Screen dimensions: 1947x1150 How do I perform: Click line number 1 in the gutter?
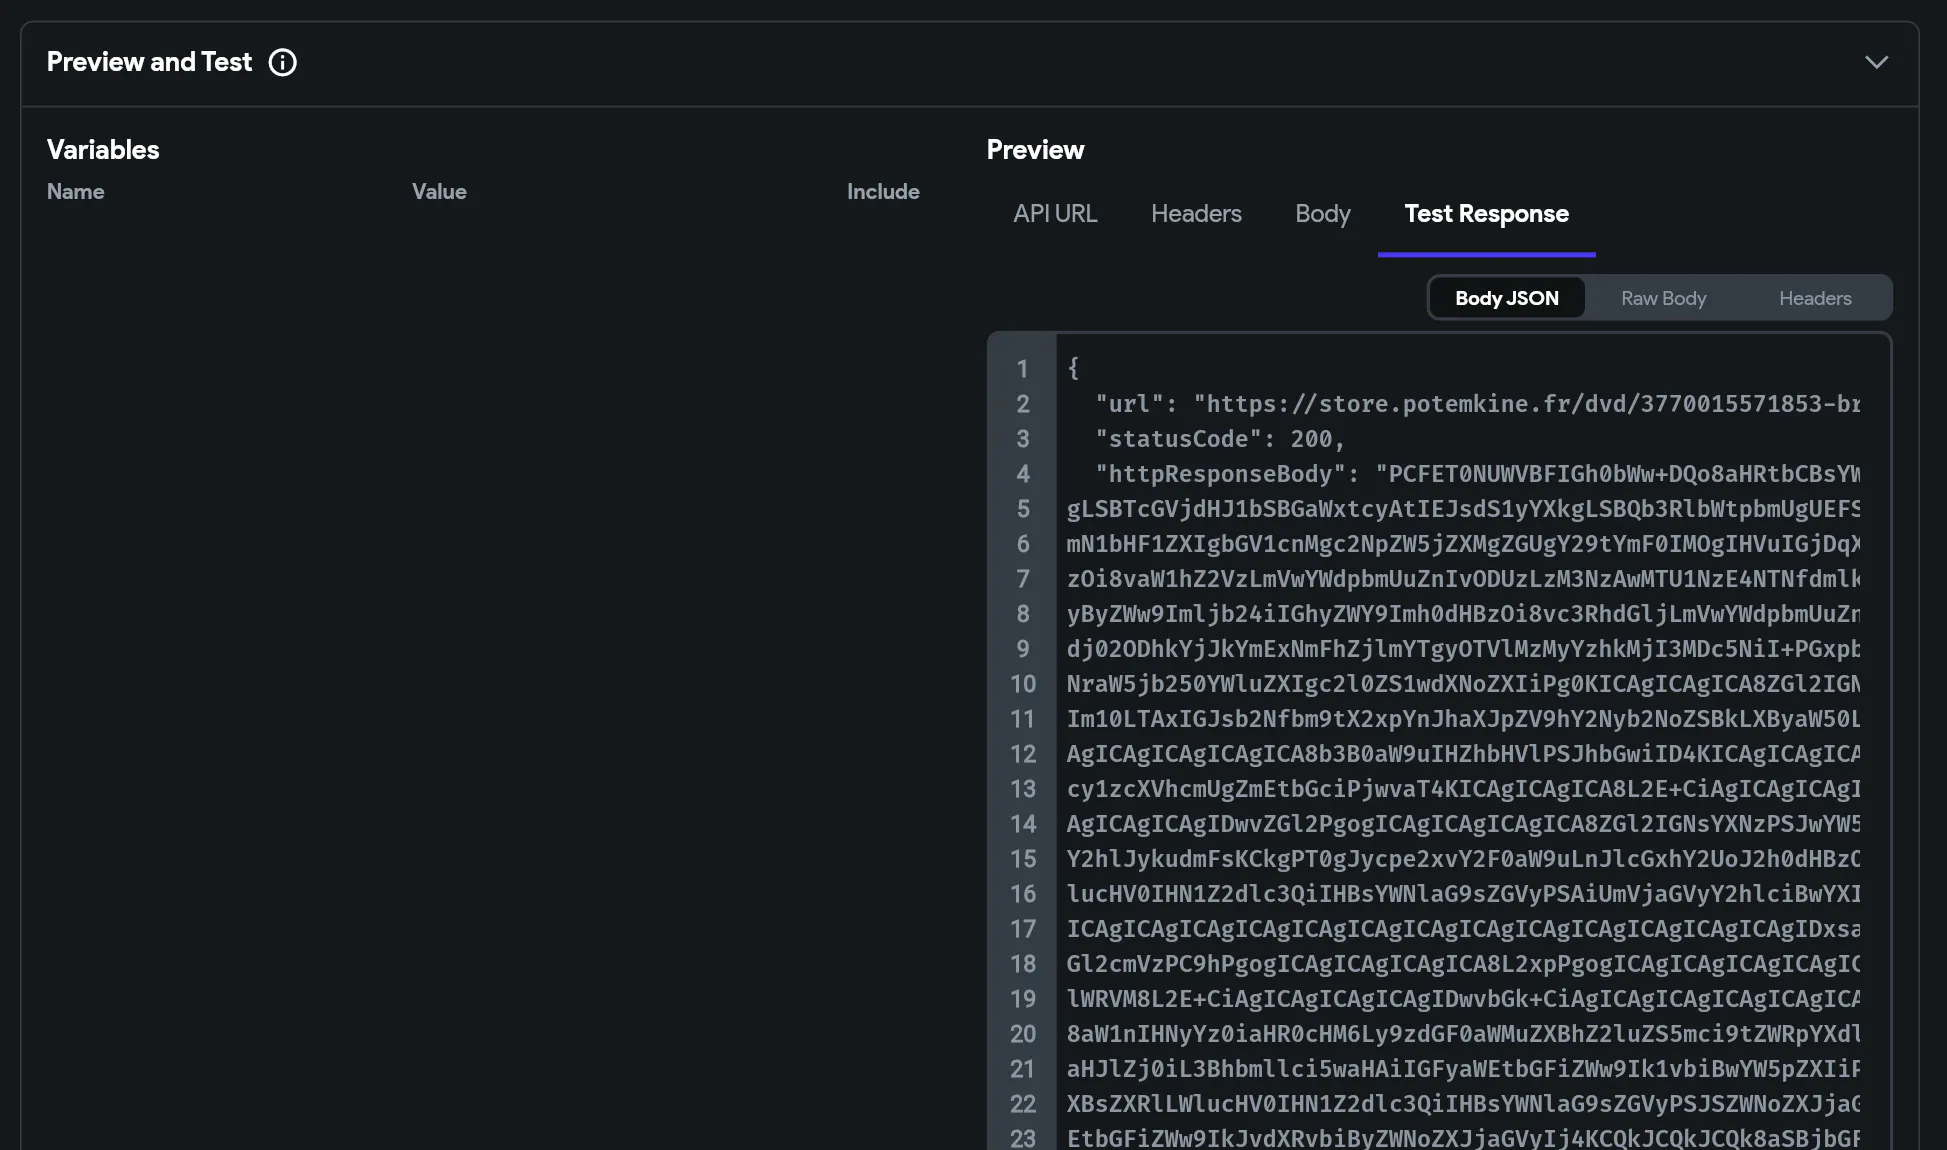[x=1022, y=369]
